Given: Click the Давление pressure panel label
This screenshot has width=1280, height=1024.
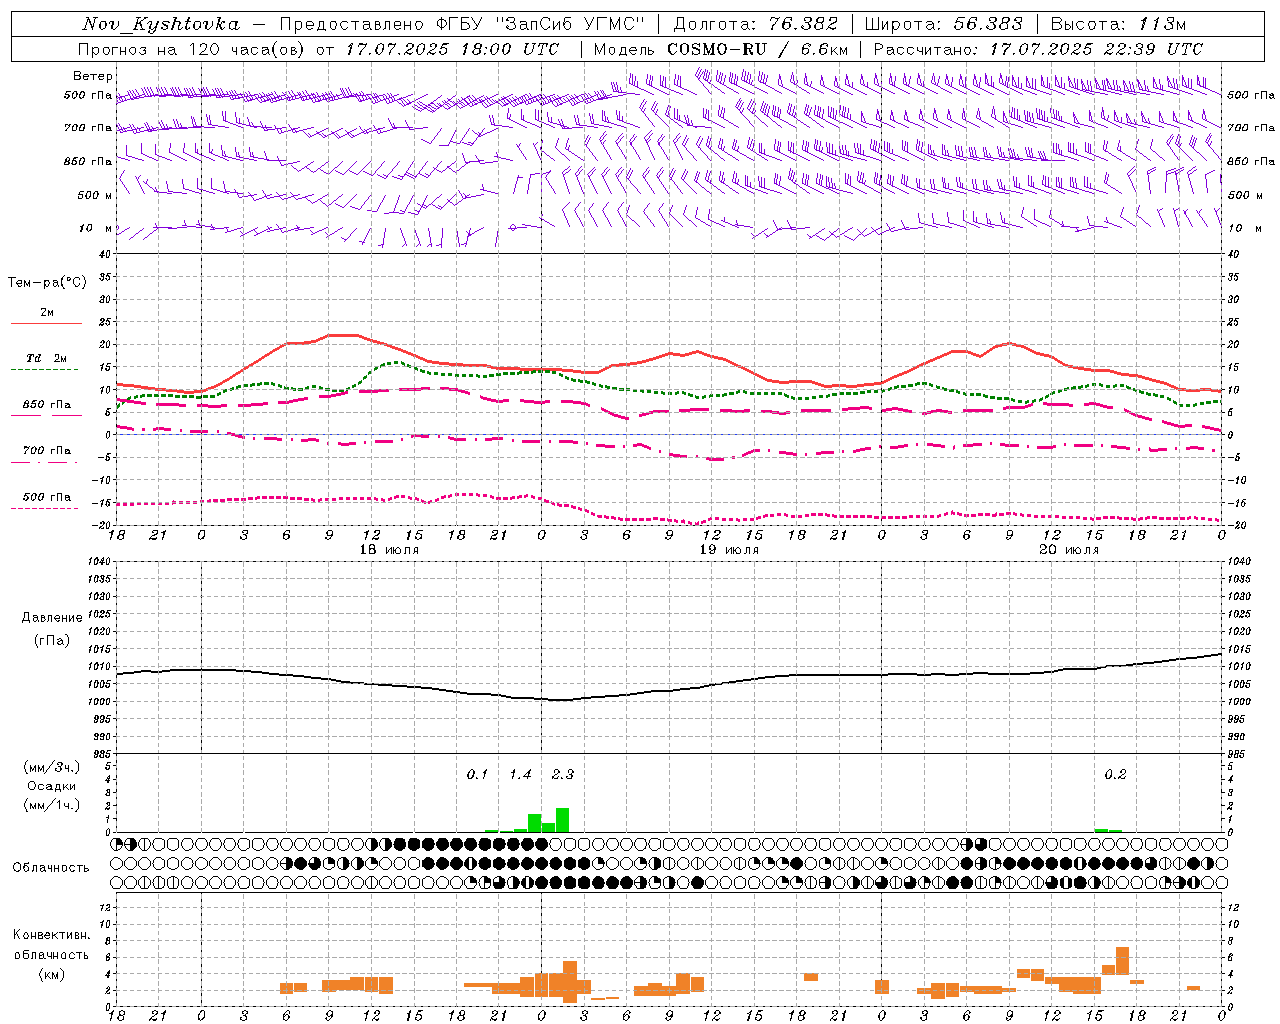Looking at the screenshot, I should point(52,618).
